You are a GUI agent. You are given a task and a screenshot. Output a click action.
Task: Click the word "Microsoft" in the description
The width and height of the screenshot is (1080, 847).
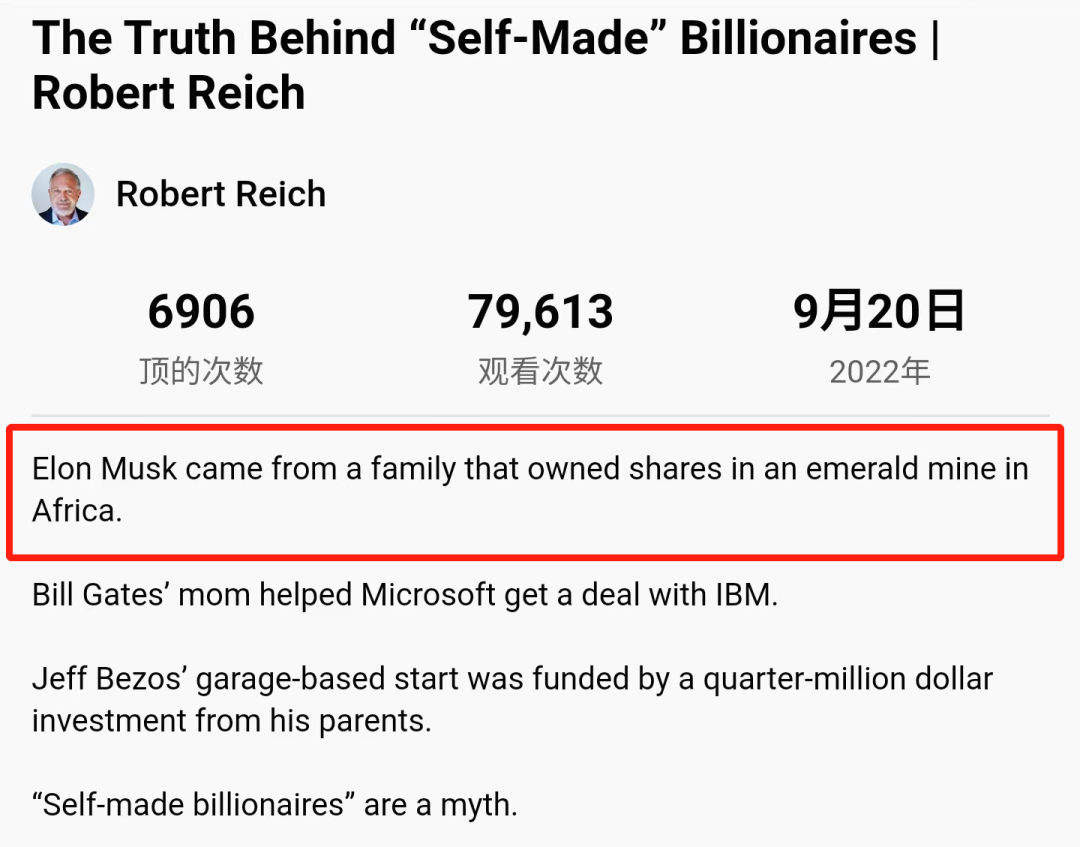click(428, 595)
